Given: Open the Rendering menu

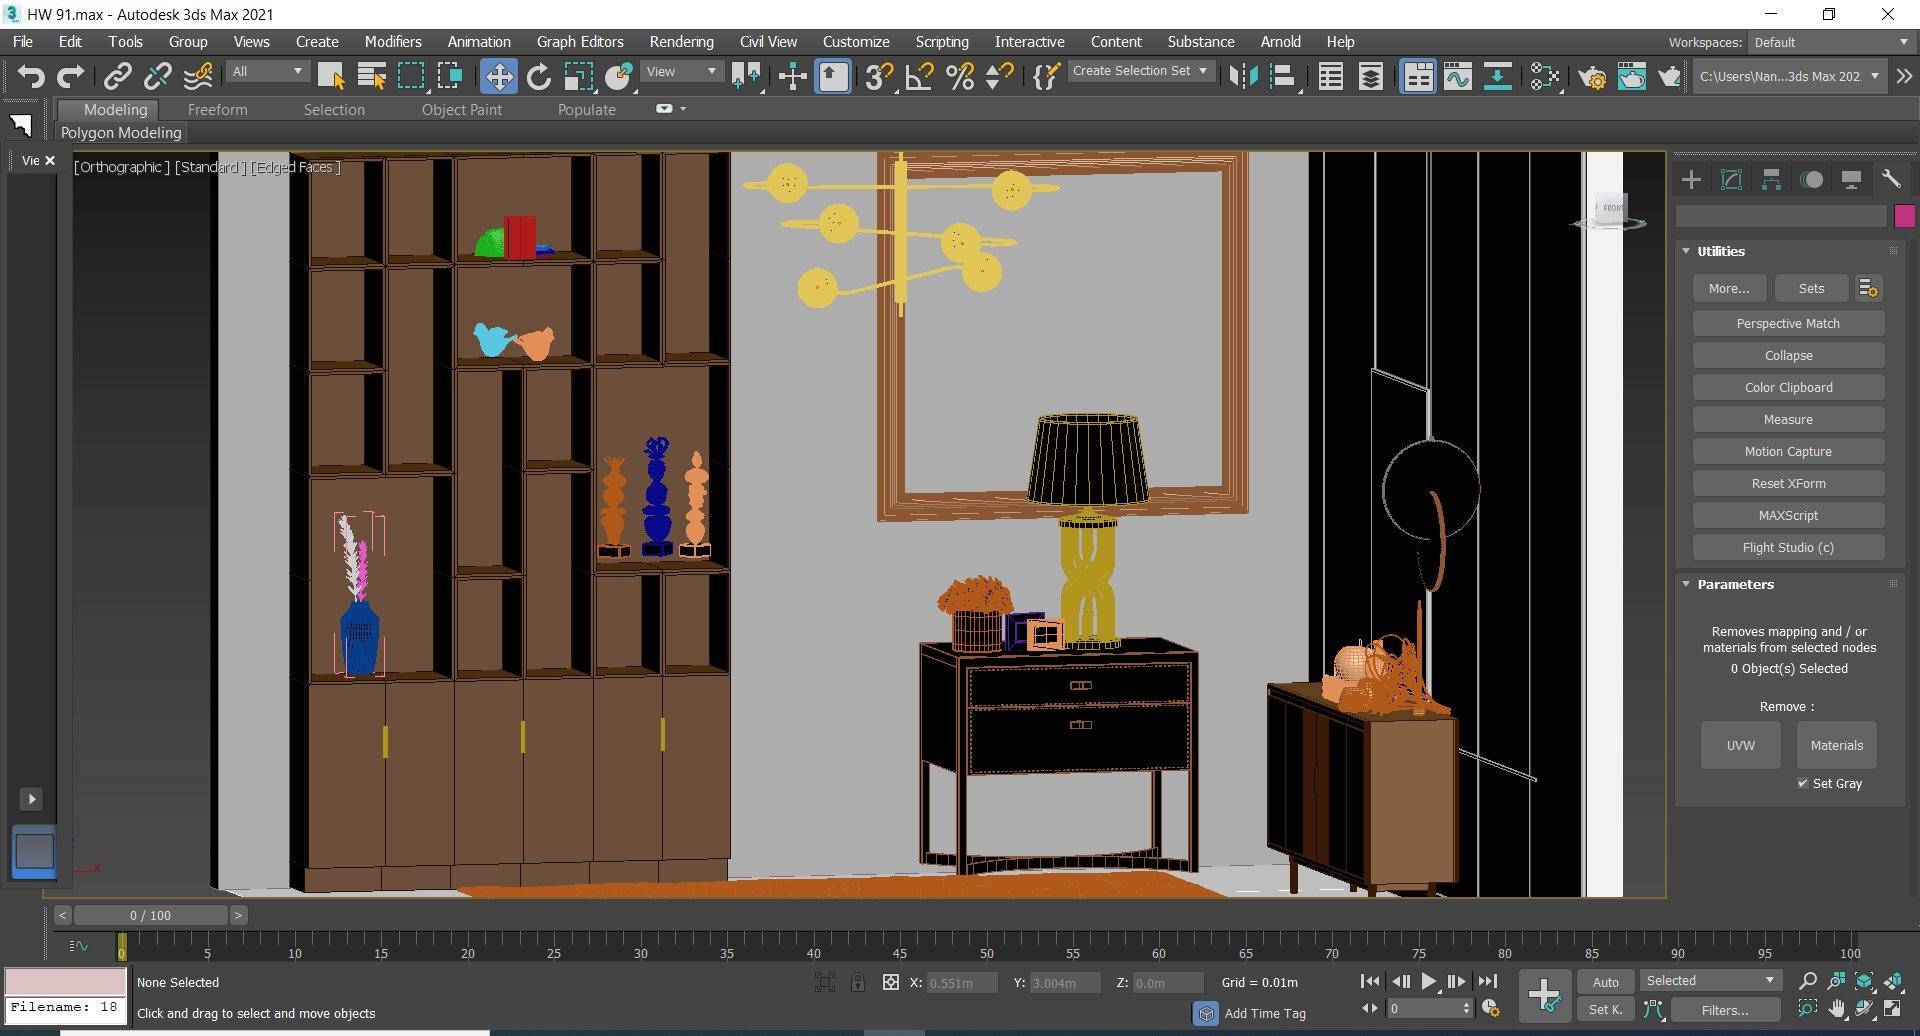Looking at the screenshot, I should 681,41.
